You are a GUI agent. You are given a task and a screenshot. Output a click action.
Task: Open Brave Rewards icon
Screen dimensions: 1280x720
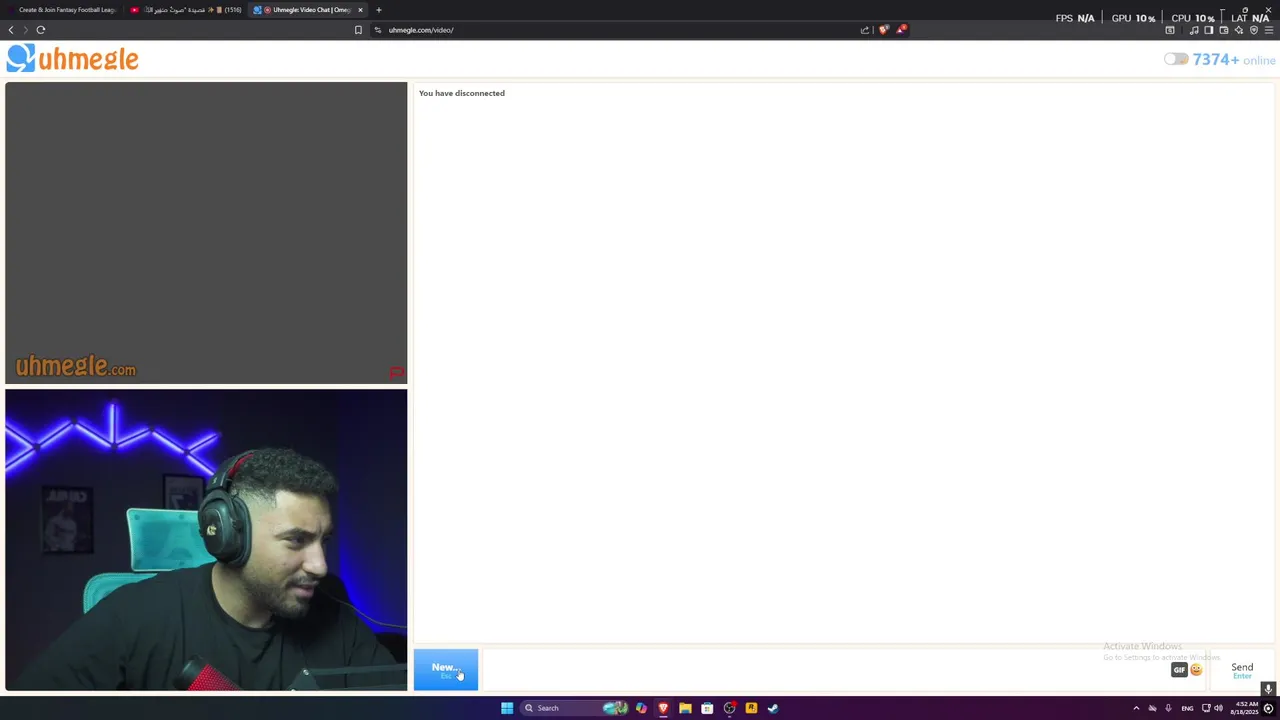tap(901, 30)
